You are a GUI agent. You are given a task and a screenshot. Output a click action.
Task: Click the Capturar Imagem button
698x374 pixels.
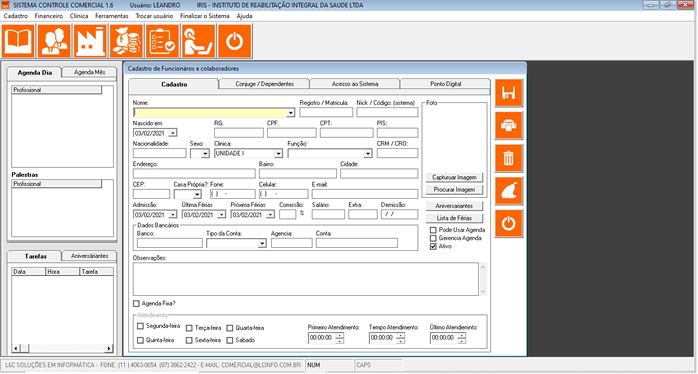pos(454,177)
